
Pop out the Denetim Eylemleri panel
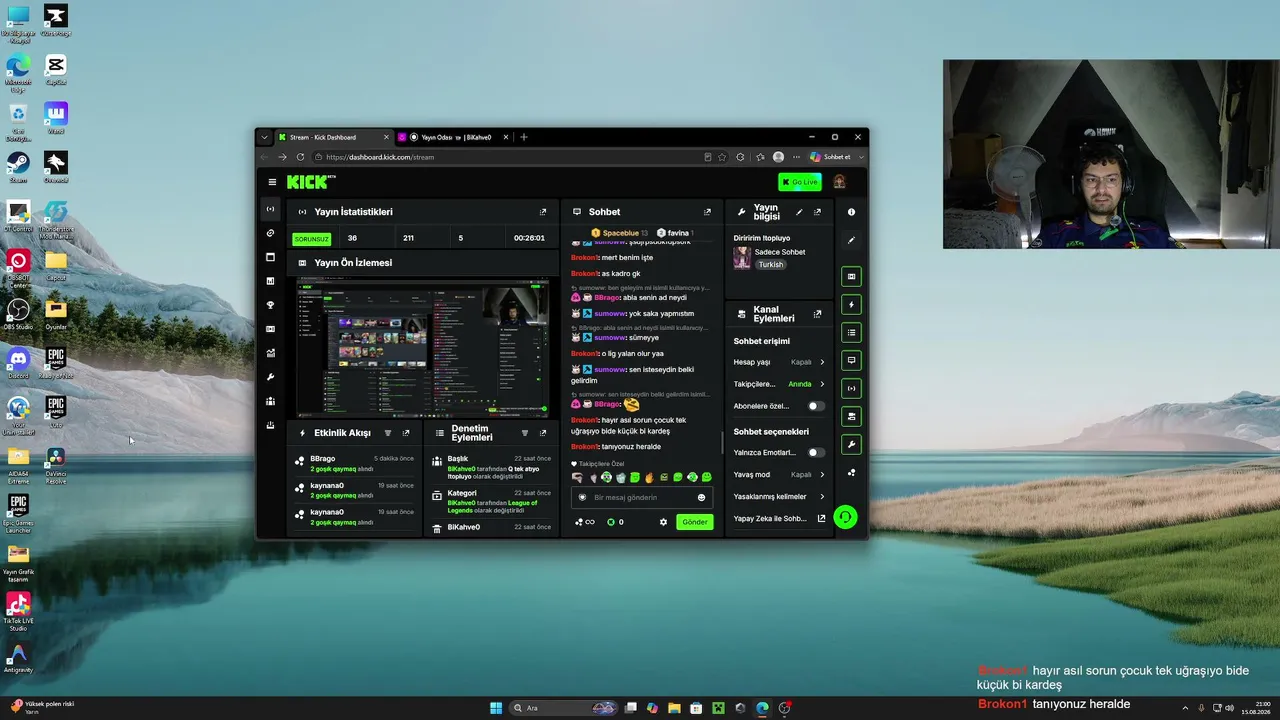[543, 433]
